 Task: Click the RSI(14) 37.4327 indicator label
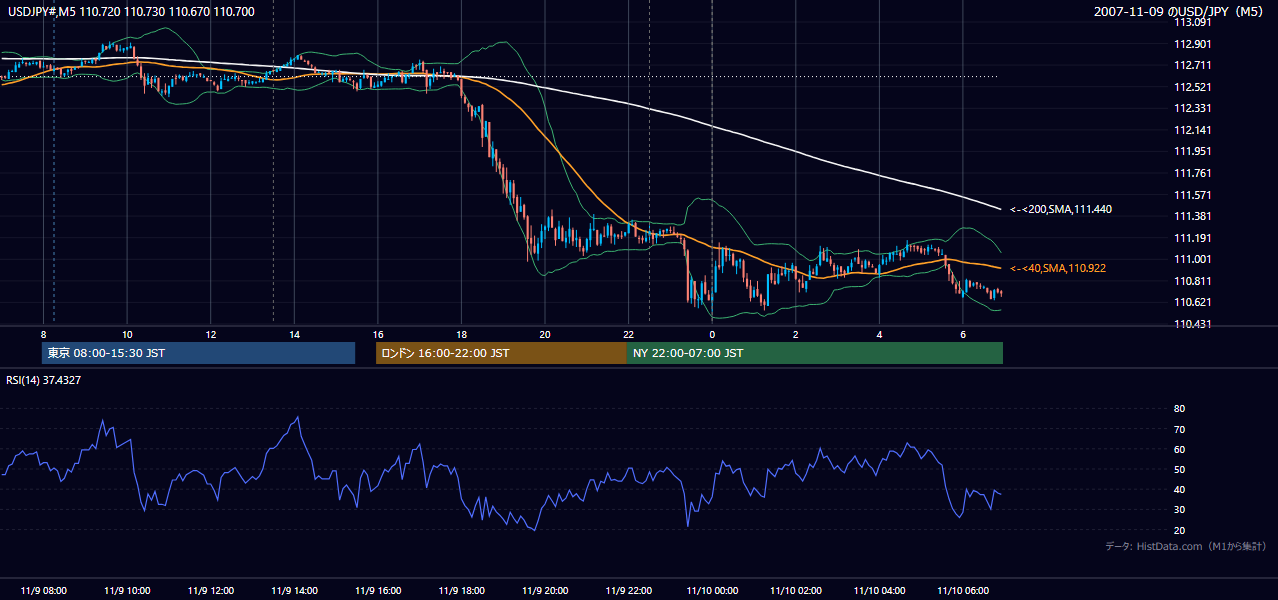pos(44,380)
